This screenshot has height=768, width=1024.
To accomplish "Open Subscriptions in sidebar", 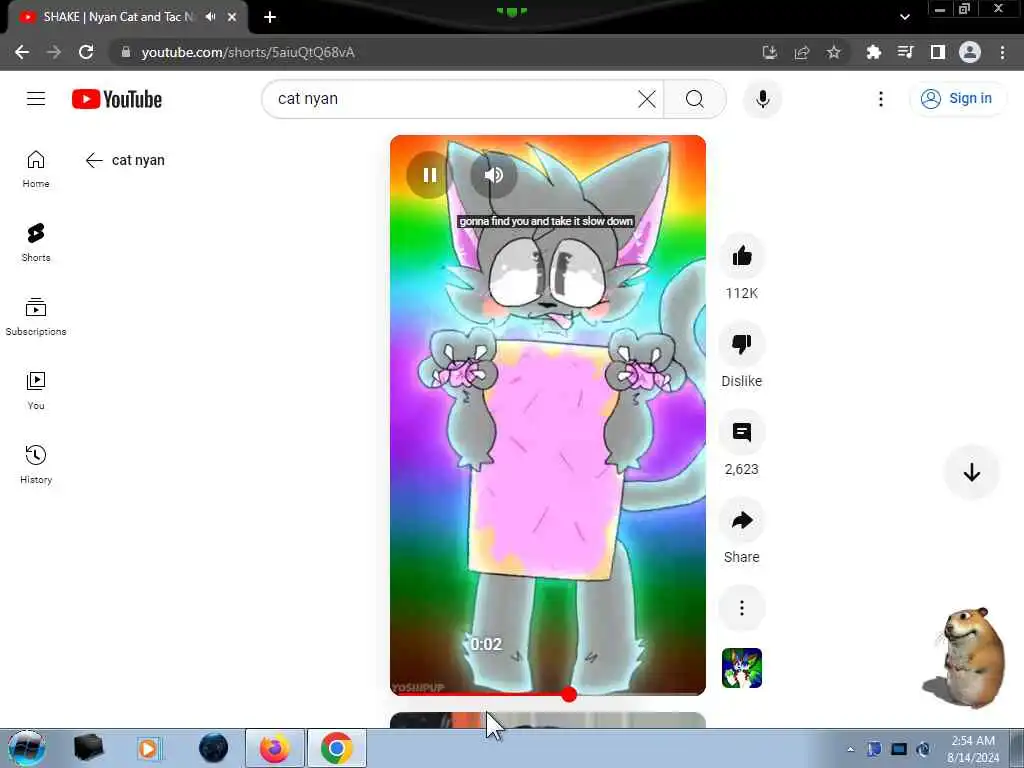I will 36,316.
